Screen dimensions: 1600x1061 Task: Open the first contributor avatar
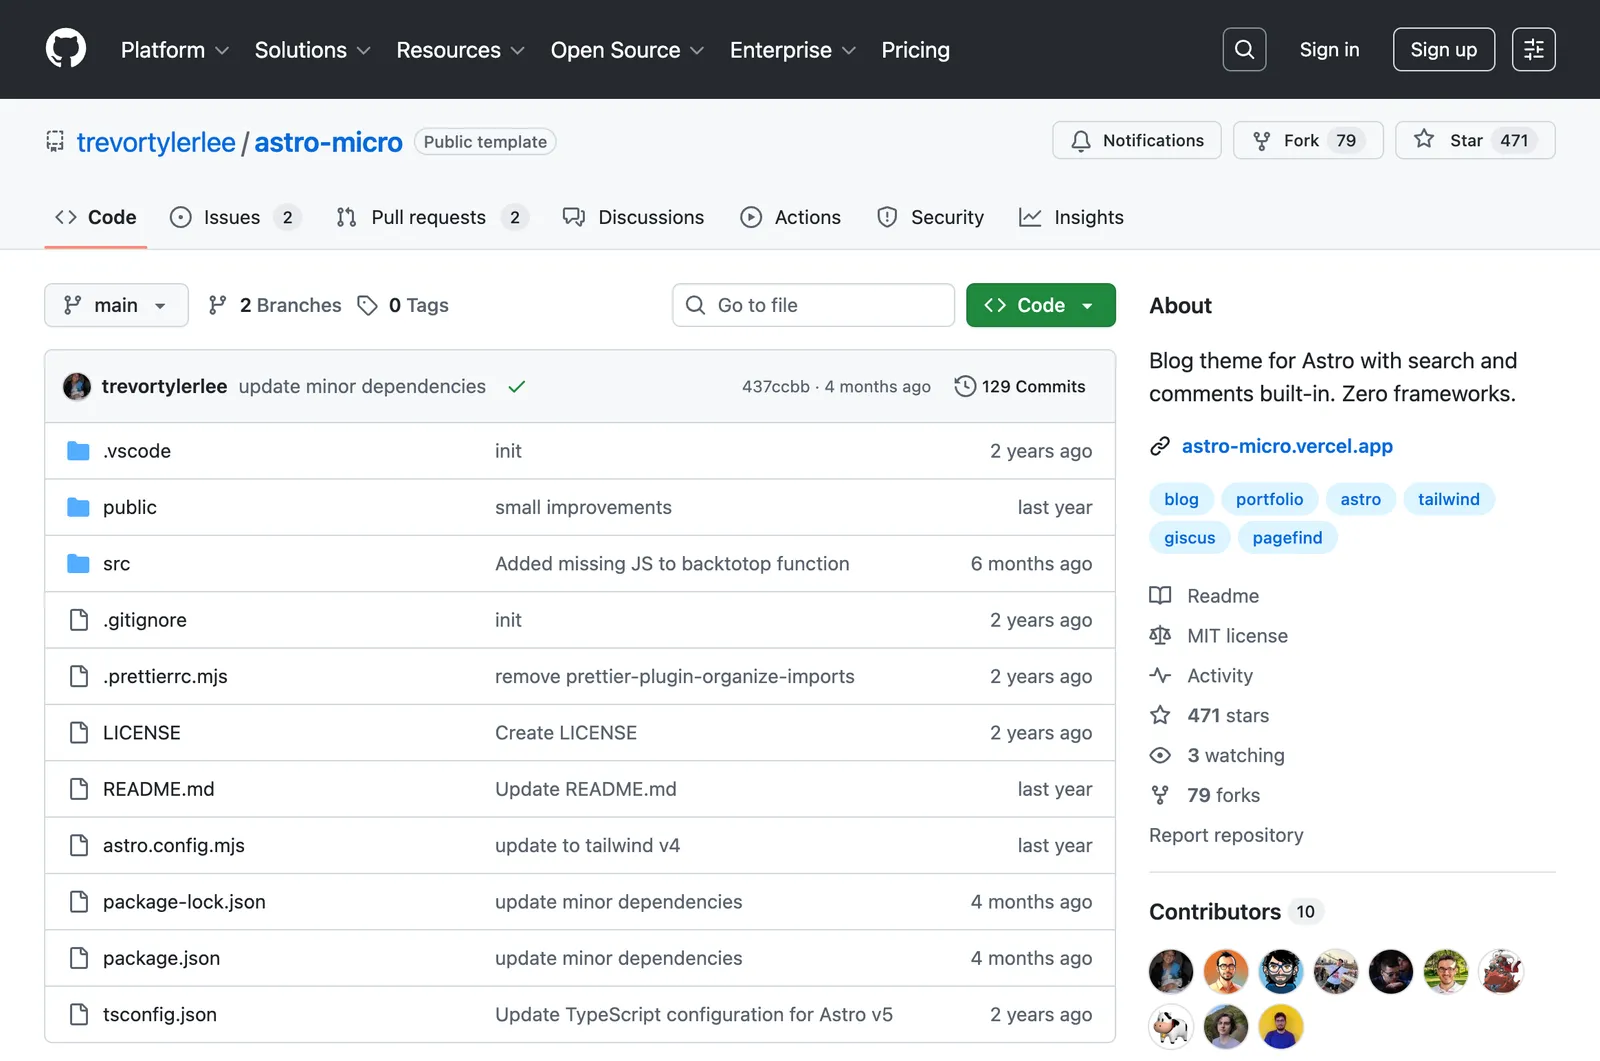coord(1171,971)
